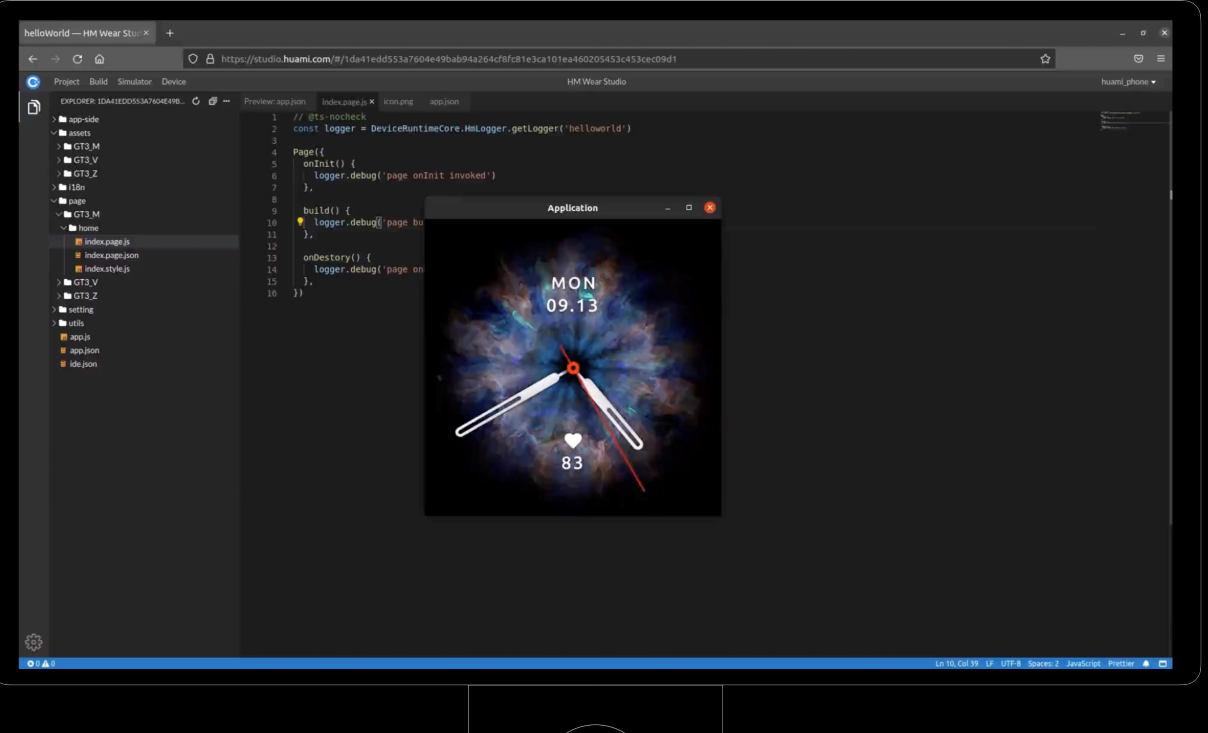Expand the utils folder
This screenshot has width=1208, height=733.
pyautogui.click(x=76, y=323)
